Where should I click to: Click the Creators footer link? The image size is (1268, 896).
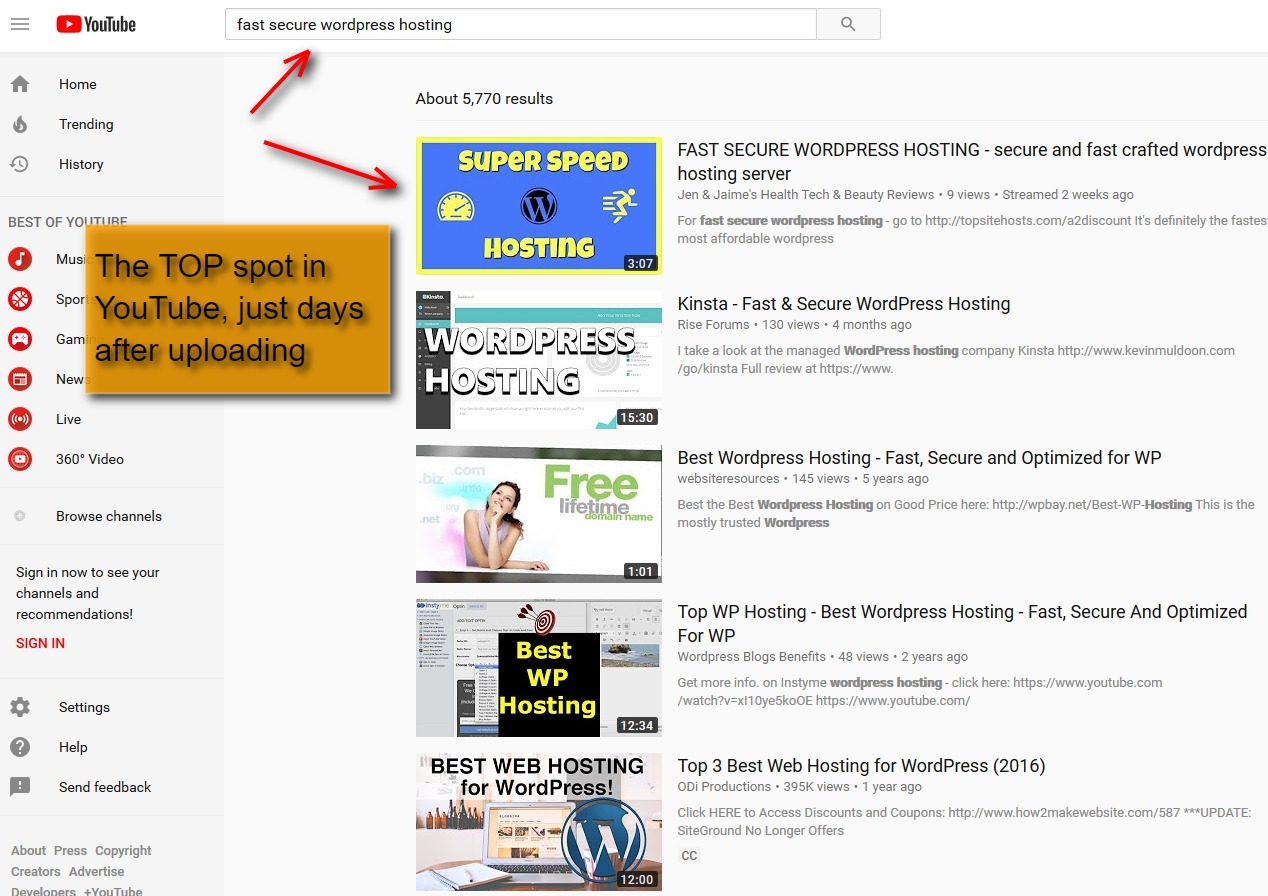(36, 872)
